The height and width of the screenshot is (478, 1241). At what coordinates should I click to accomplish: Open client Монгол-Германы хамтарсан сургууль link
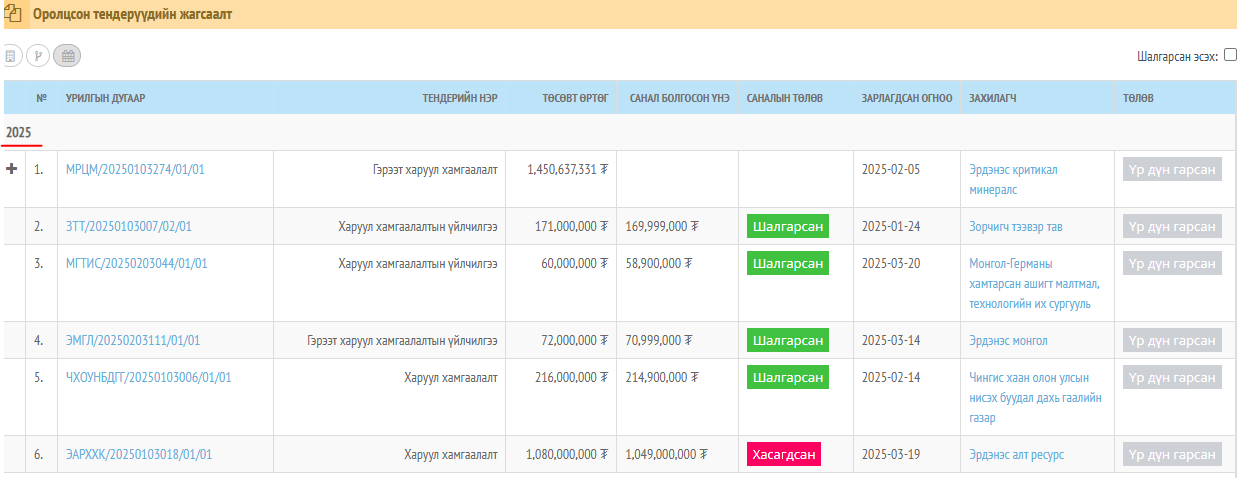(1035, 283)
